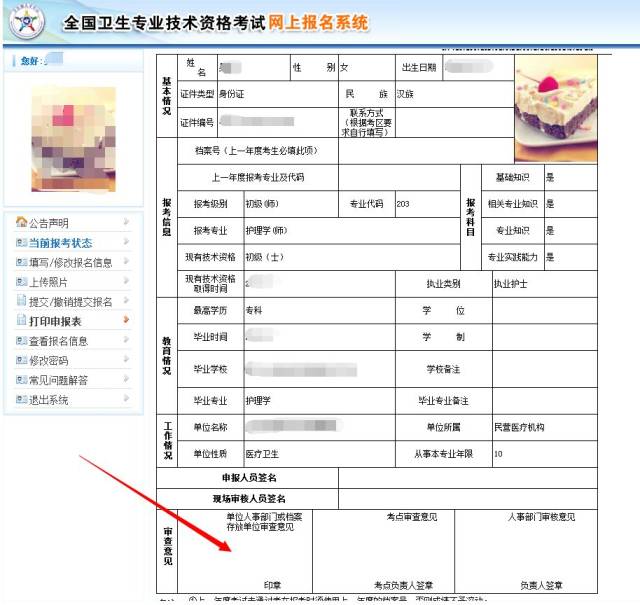Select 提交/撤销提交报名 in the sidebar
This screenshot has width=640, height=605.
pyautogui.click(x=70, y=302)
